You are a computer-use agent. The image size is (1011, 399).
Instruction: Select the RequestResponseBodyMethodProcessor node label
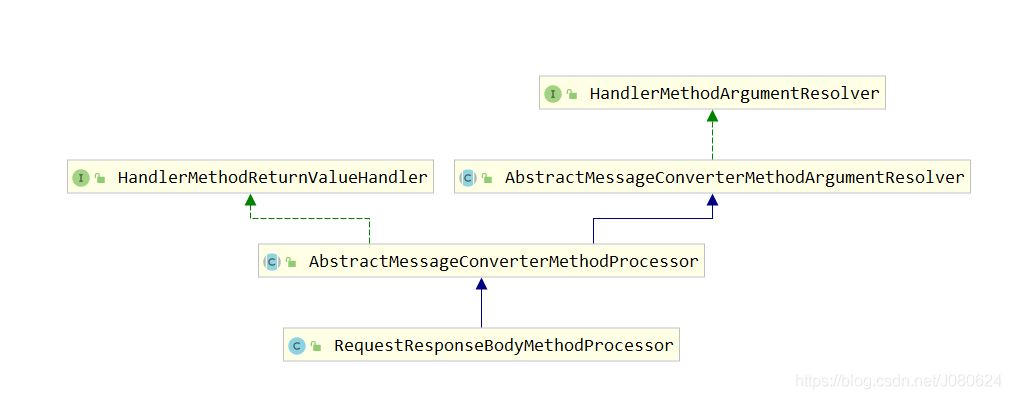point(504,345)
